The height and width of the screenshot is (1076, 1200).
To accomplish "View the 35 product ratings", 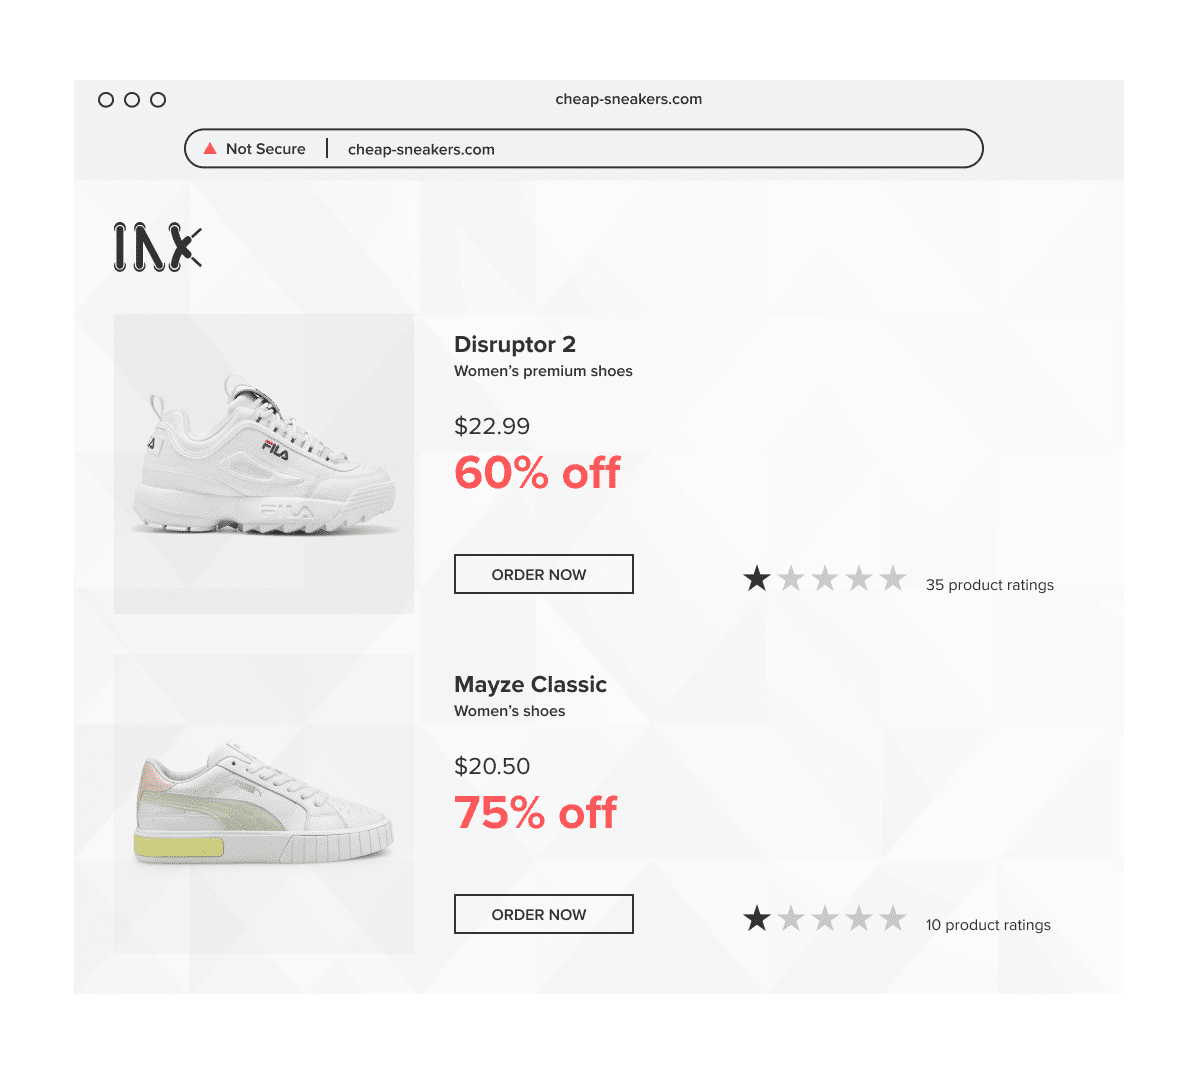I will (990, 585).
